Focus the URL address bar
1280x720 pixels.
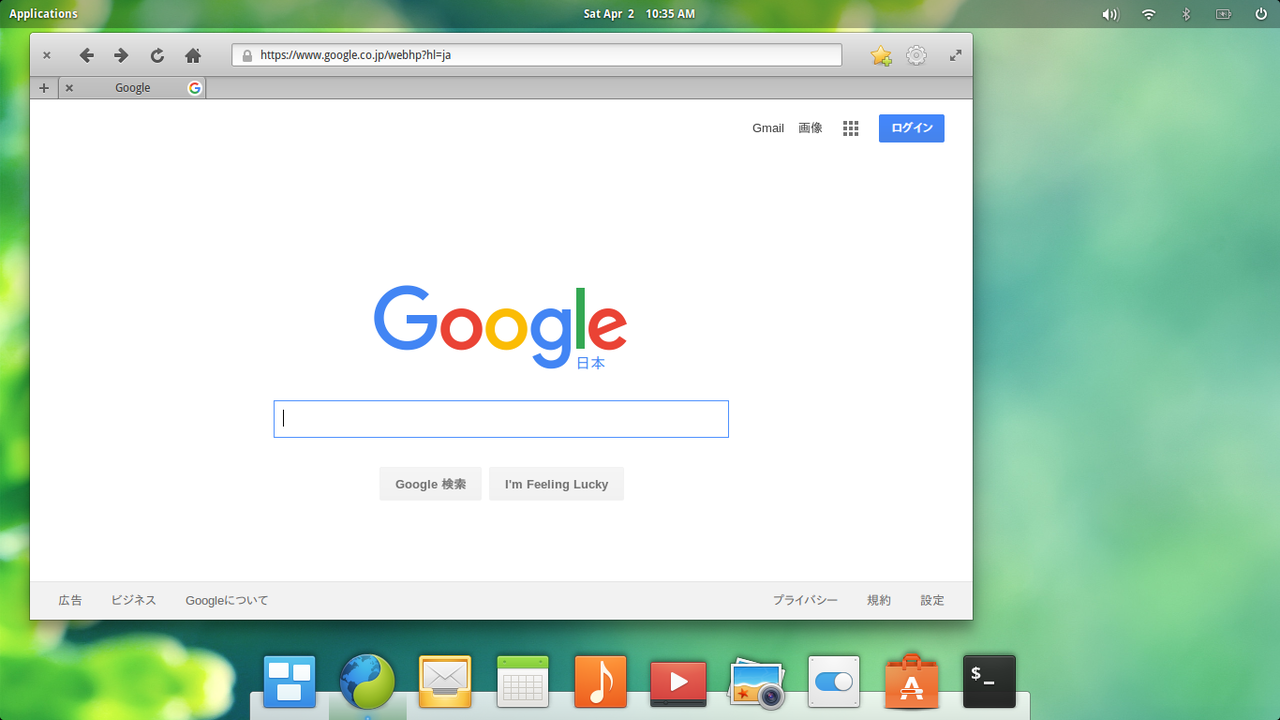(537, 55)
